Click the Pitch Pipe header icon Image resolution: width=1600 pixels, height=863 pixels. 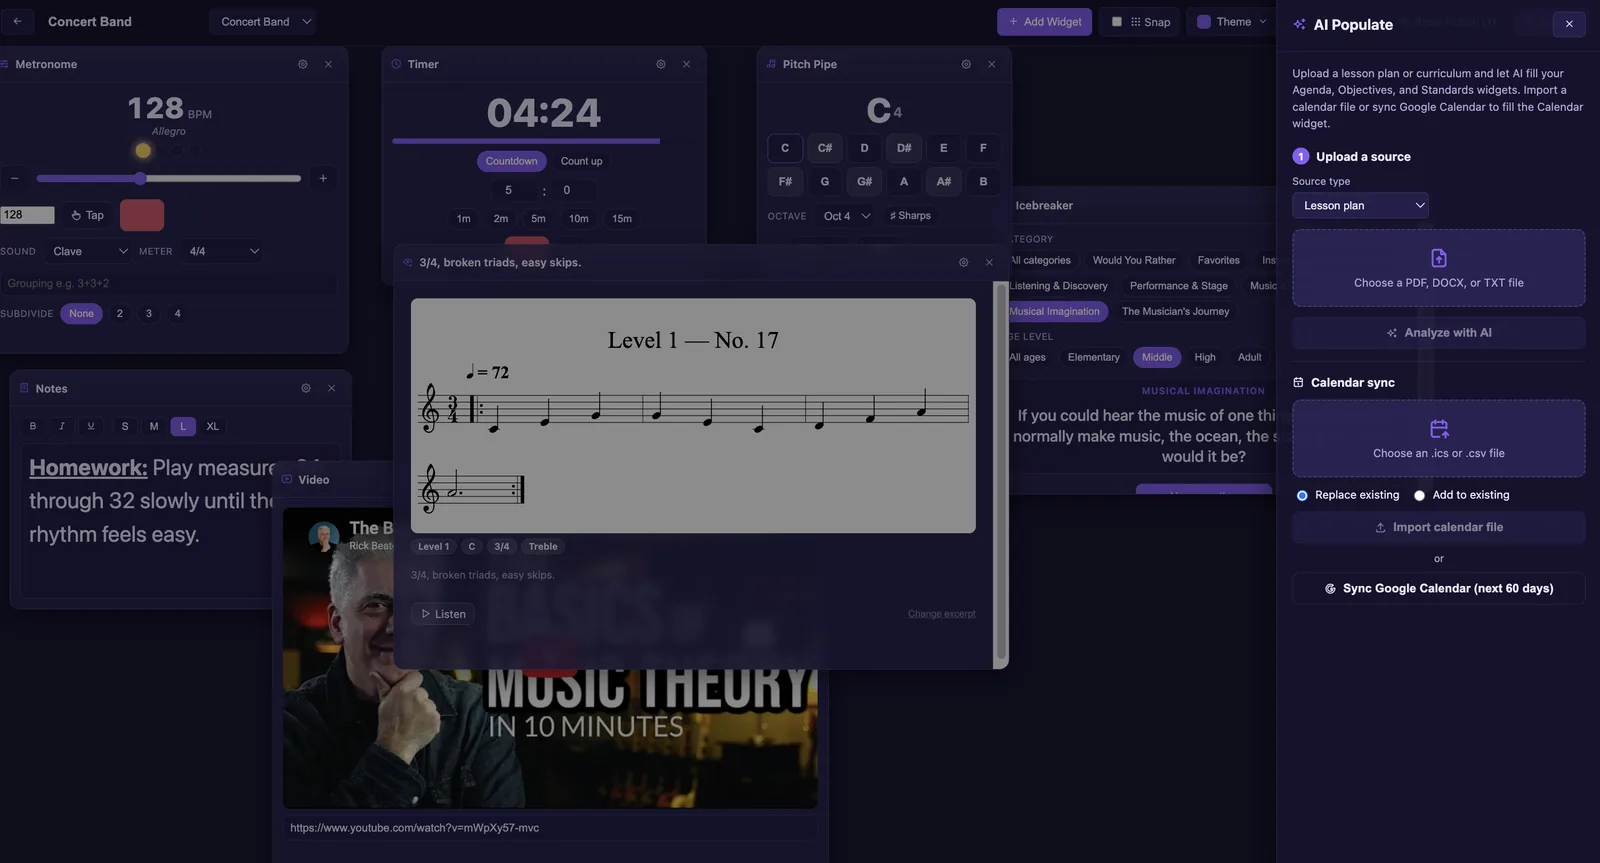pyautogui.click(x=771, y=64)
